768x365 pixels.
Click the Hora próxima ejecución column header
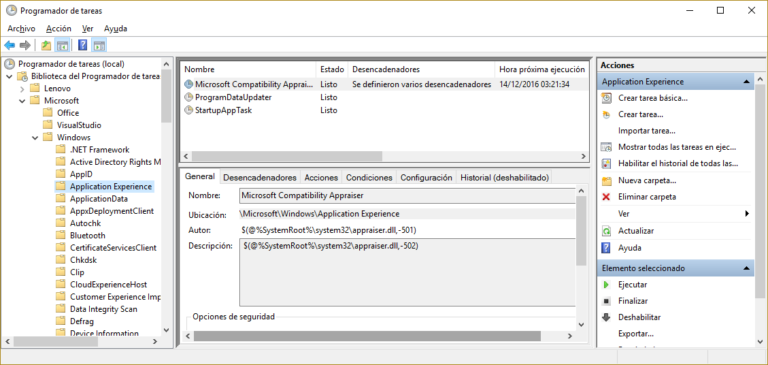(542, 70)
